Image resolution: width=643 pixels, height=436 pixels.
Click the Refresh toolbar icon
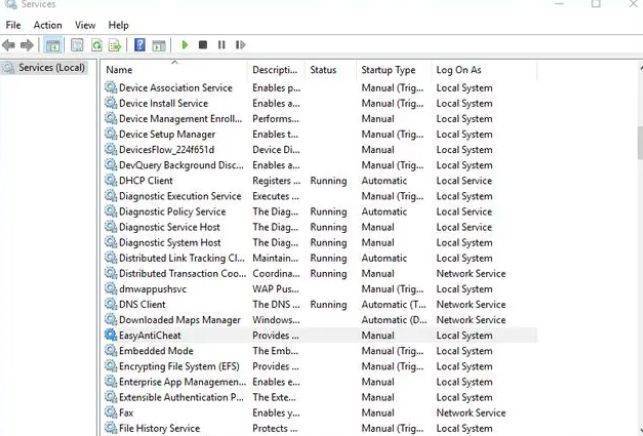point(97,45)
